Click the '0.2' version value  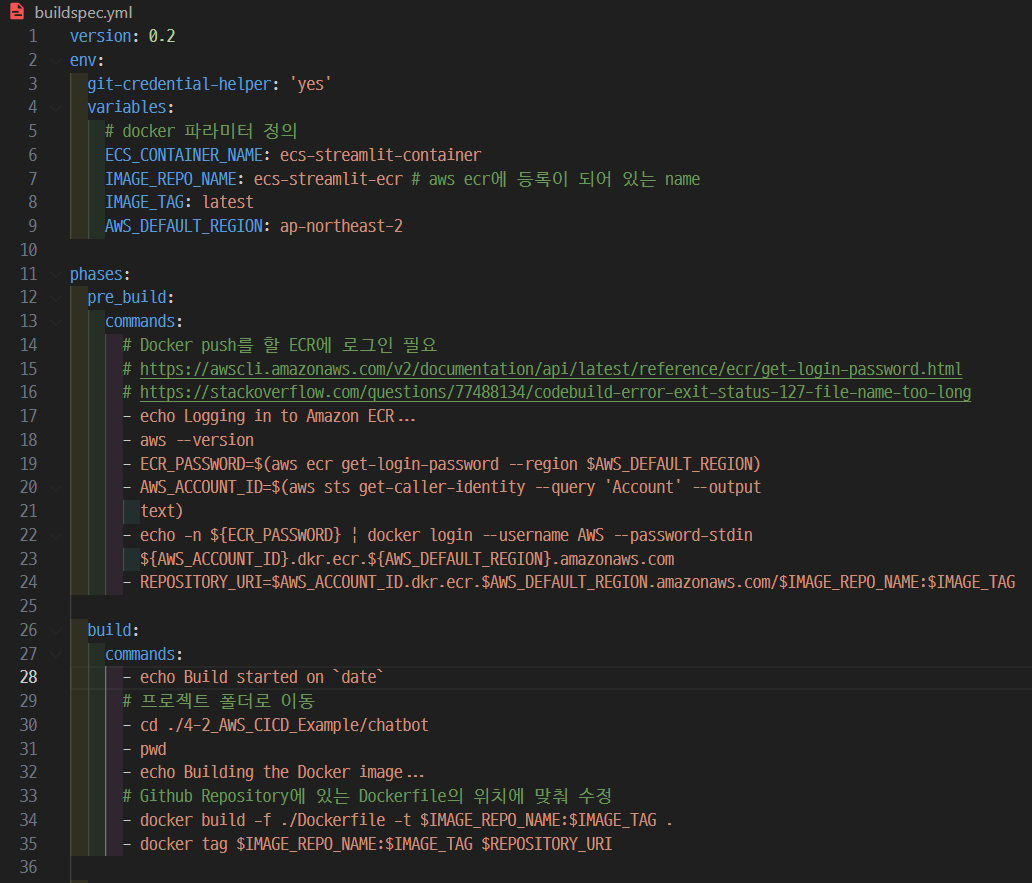162,36
